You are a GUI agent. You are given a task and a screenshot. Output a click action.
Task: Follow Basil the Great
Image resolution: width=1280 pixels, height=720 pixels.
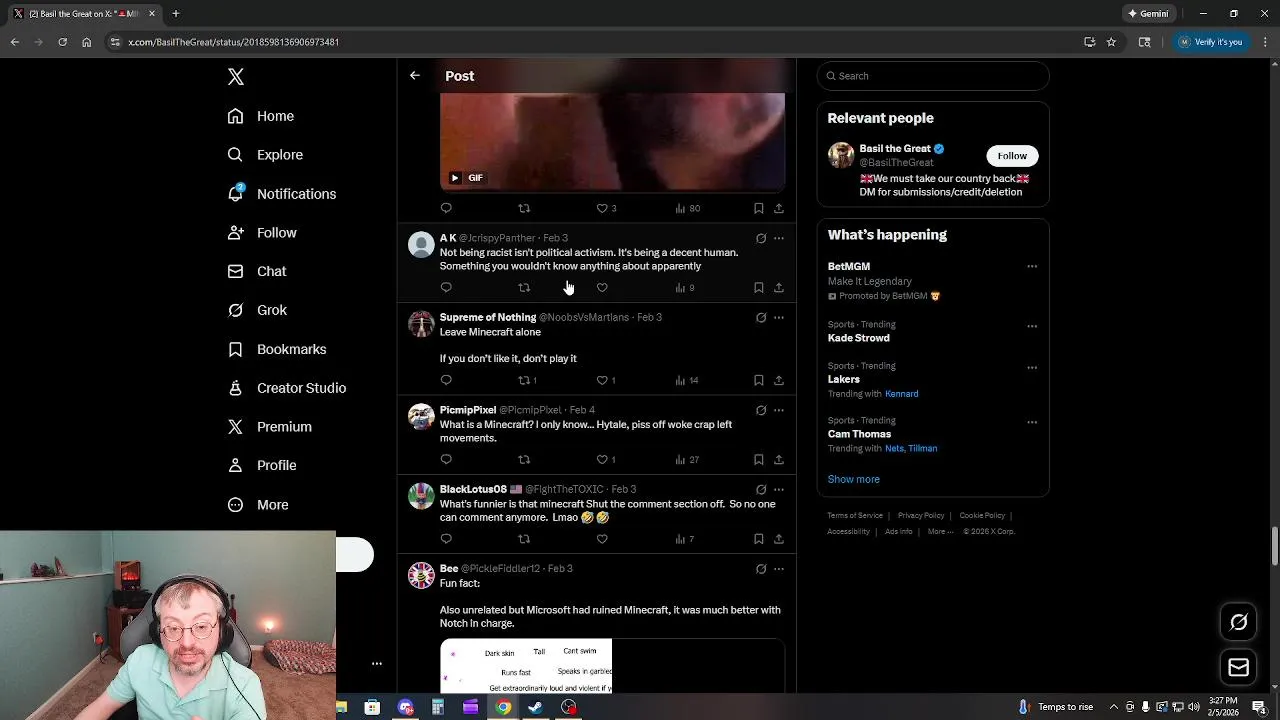pos(1012,156)
